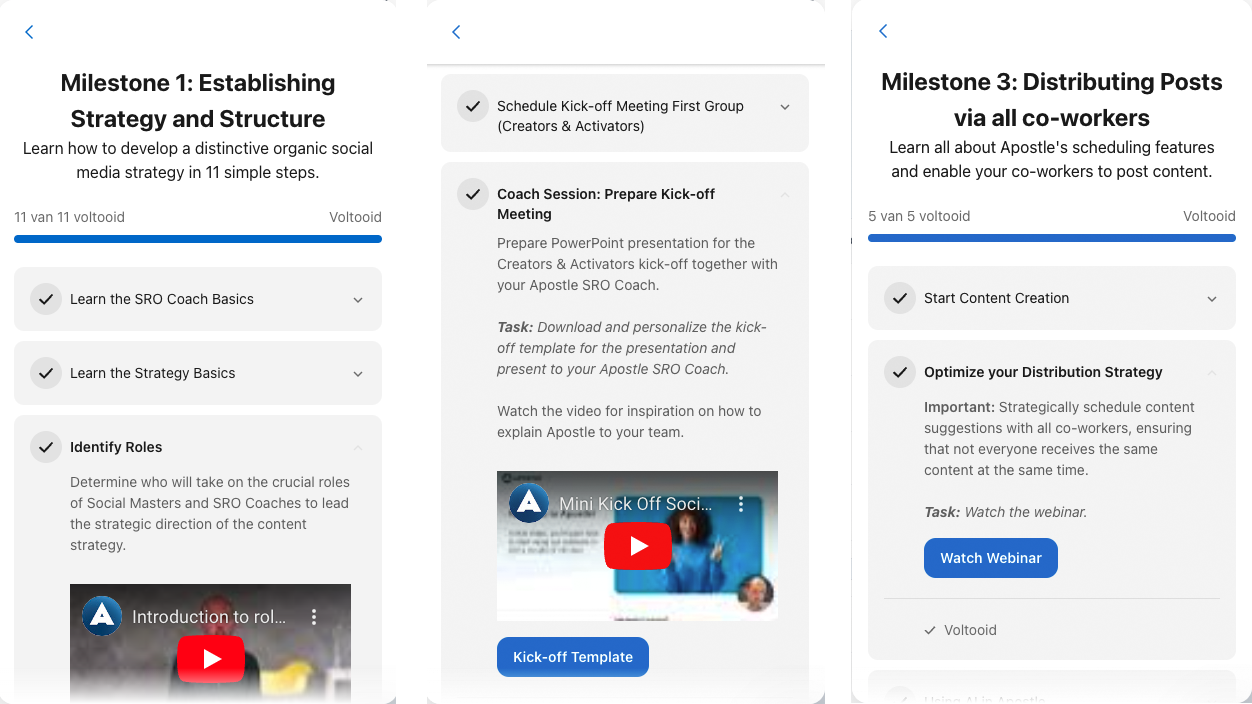Toggle checkmark for Identify Roles step
The width and height of the screenshot is (1252, 704).
click(x=46, y=447)
